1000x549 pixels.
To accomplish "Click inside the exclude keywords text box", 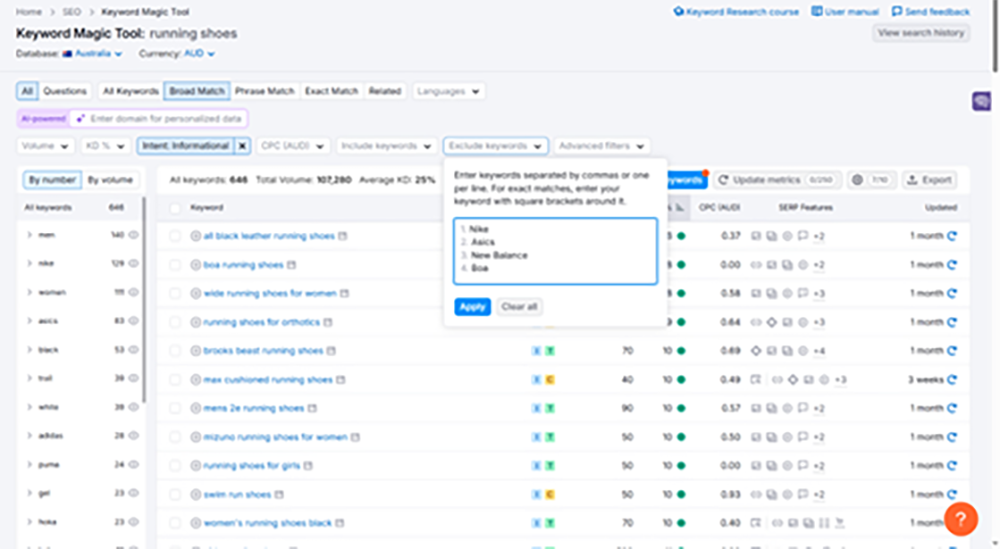I will pos(555,250).
